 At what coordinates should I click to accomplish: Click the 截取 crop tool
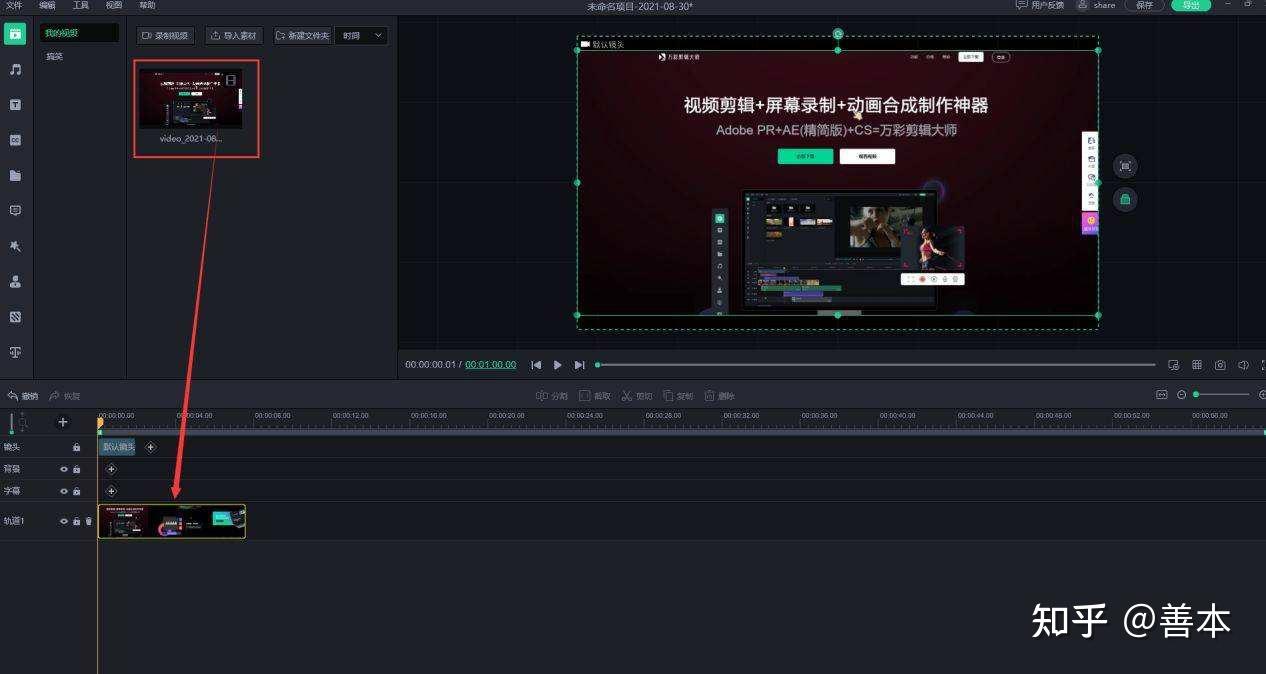(595, 396)
